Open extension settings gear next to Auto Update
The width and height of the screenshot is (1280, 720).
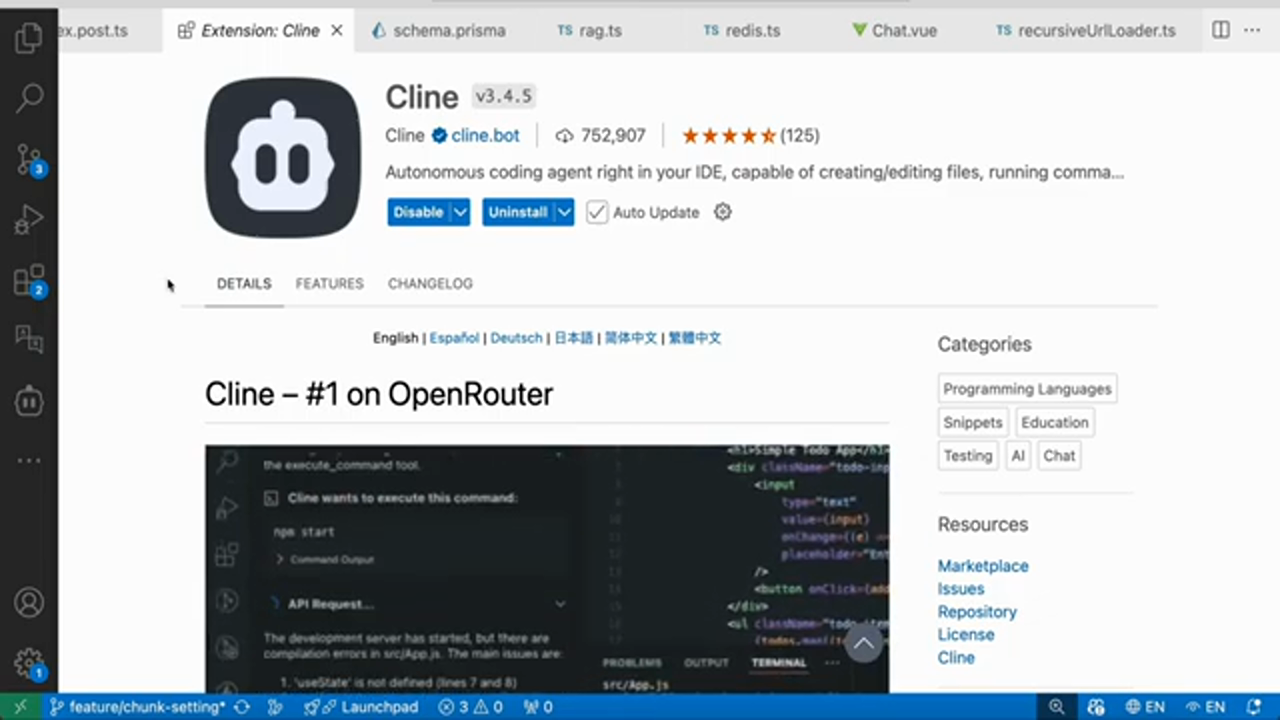[x=723, y=212]
